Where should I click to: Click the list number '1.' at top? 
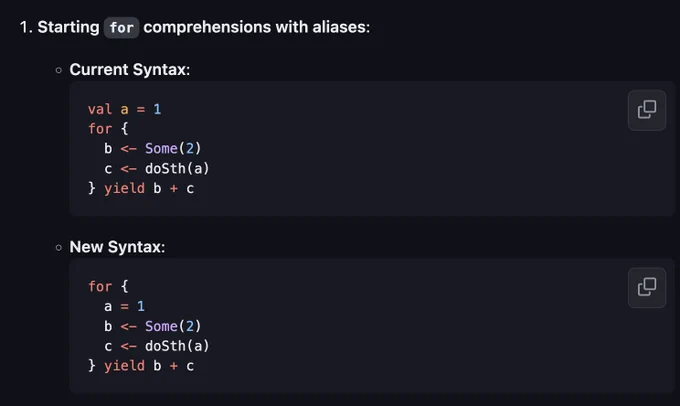tap(26, 27)
